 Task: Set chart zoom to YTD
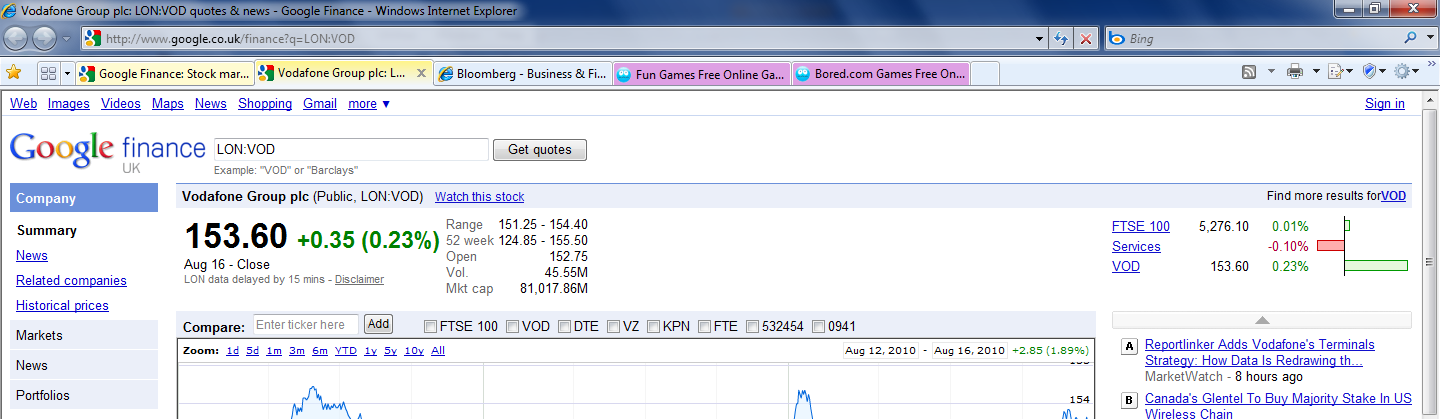click(345, 351)
